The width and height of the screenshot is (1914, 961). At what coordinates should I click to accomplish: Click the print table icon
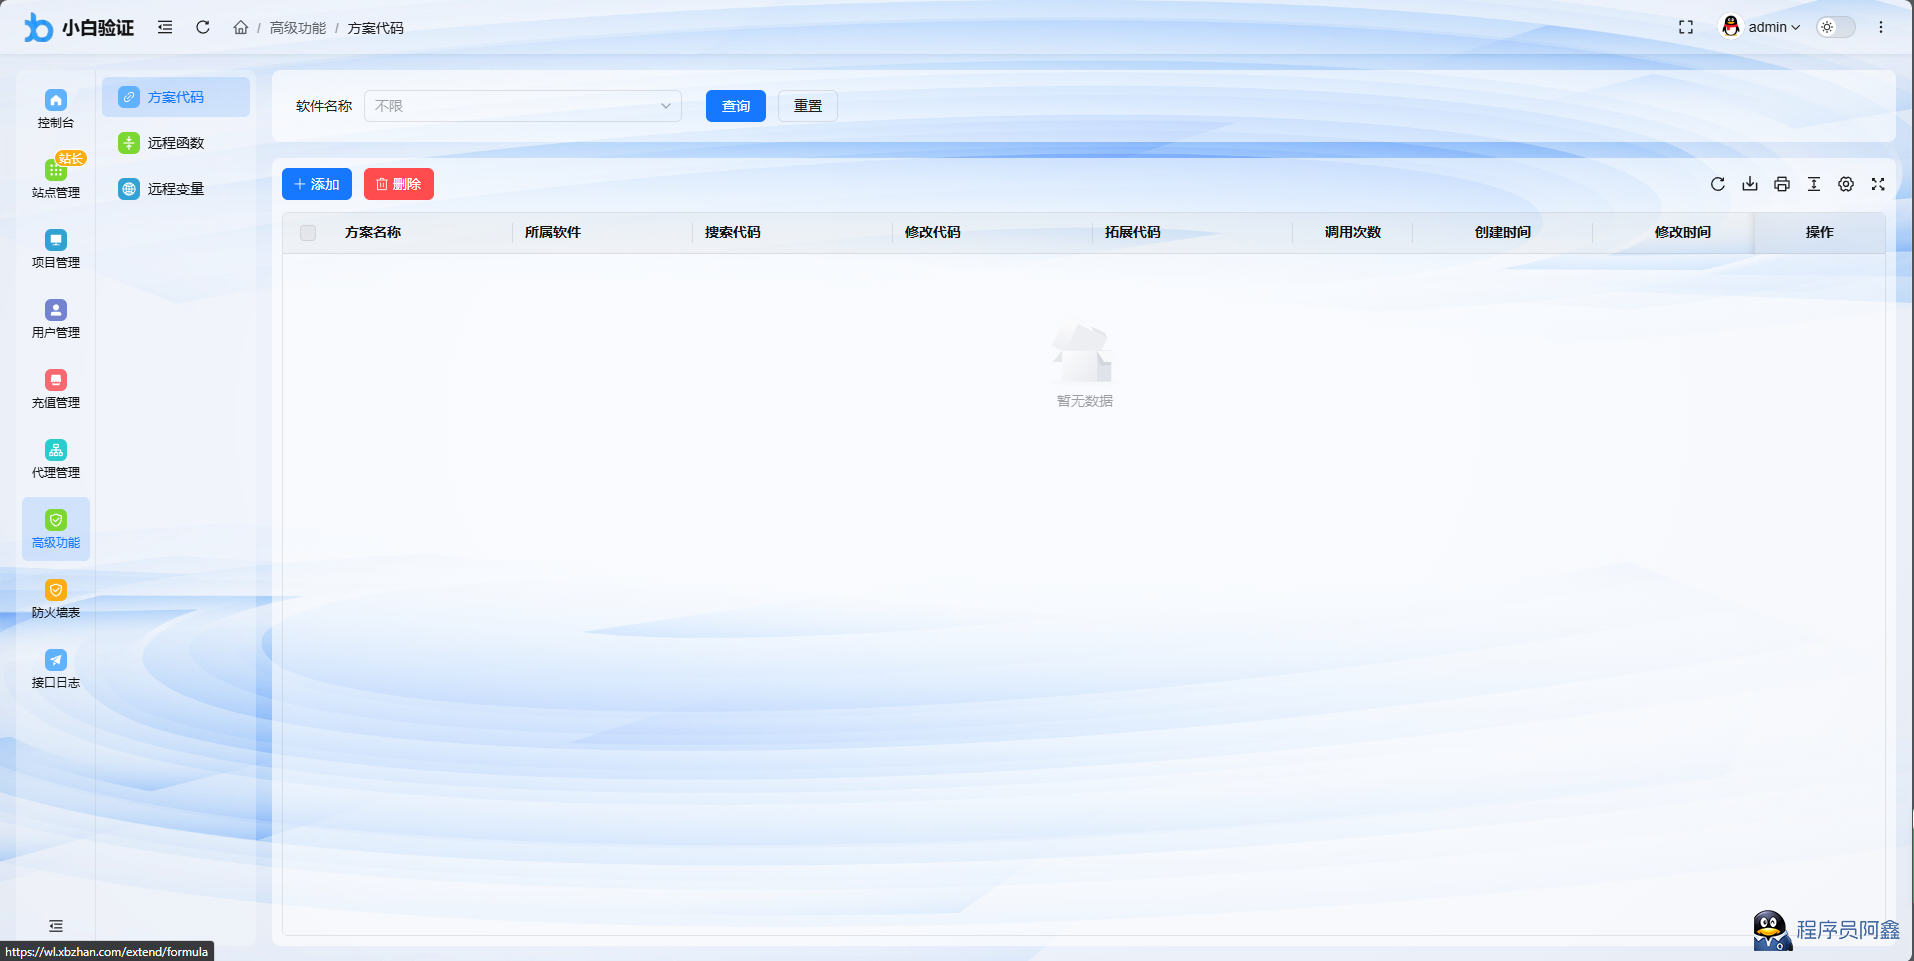click(x=1781, y=184)
